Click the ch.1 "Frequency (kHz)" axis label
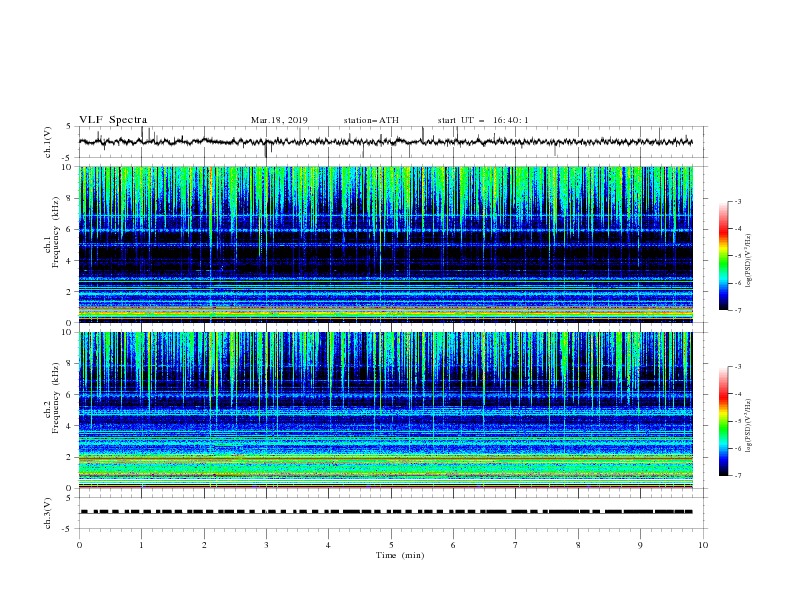This screenshot has width=792, height=612. click(56, 233)
